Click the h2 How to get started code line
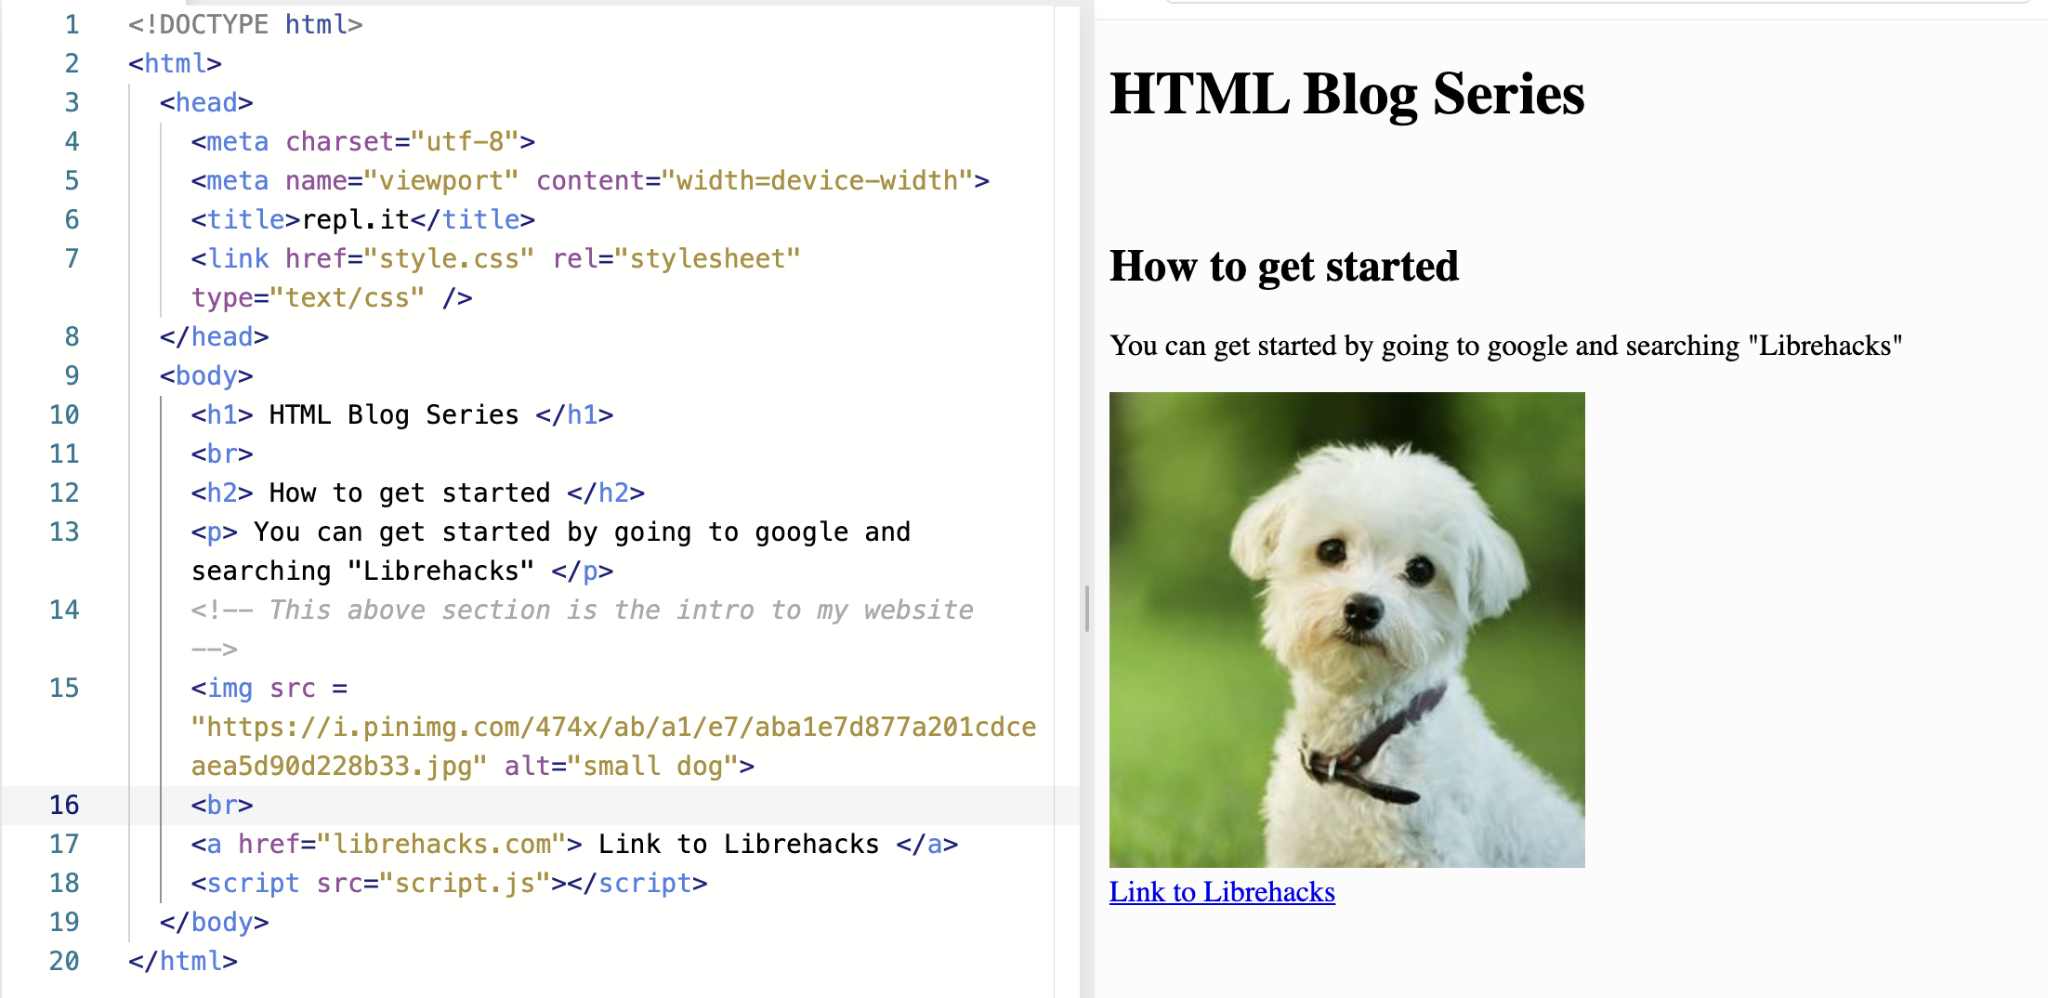Screen dimensions: 2048x998 coord(418,492)
